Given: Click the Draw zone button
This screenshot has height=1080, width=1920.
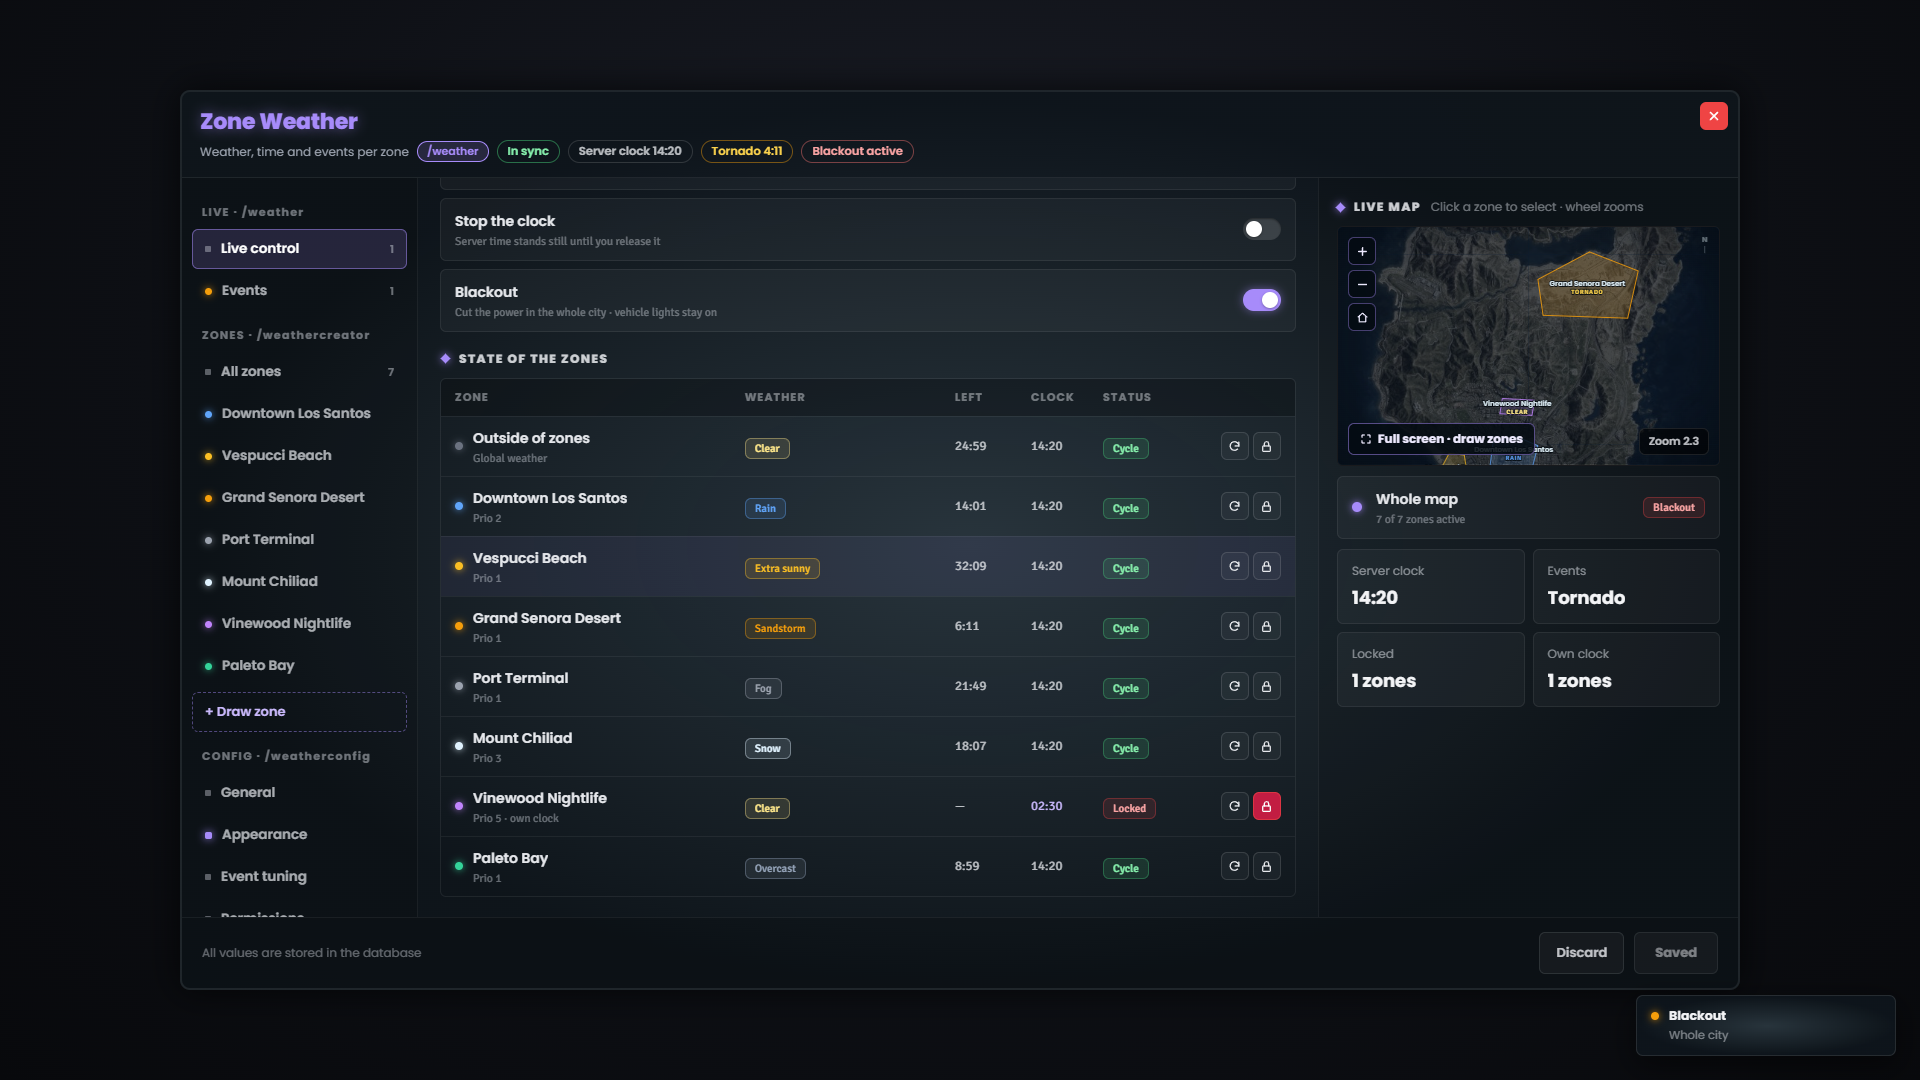Looking at the screenshot, I should click(x=299, y=712).
